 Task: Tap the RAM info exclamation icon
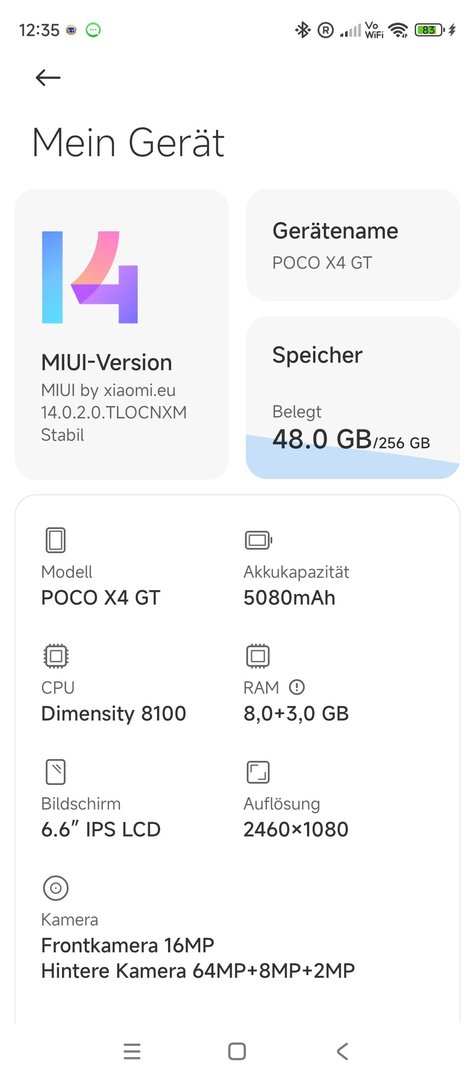297,687
